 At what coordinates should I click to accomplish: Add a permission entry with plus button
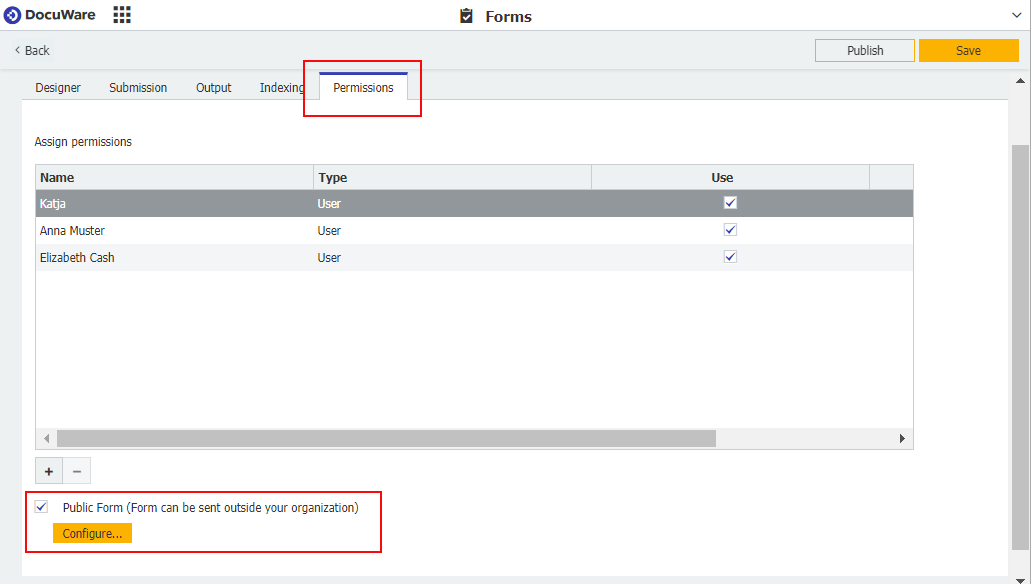(49, 471)
